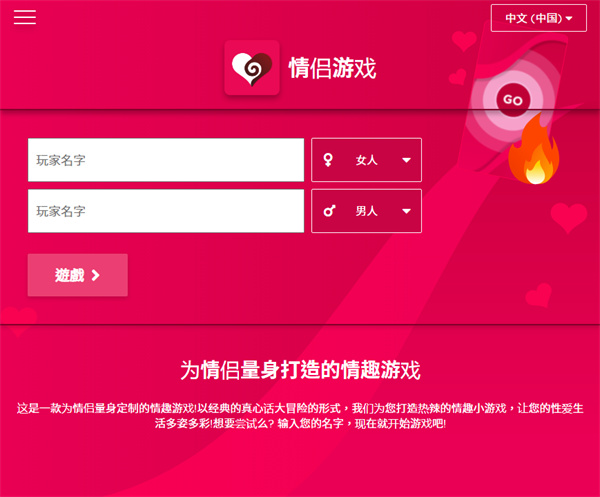Click the language dropdown caret arrow
The image size is (600, 497).
pyautogui.click(x=569, y=18)
